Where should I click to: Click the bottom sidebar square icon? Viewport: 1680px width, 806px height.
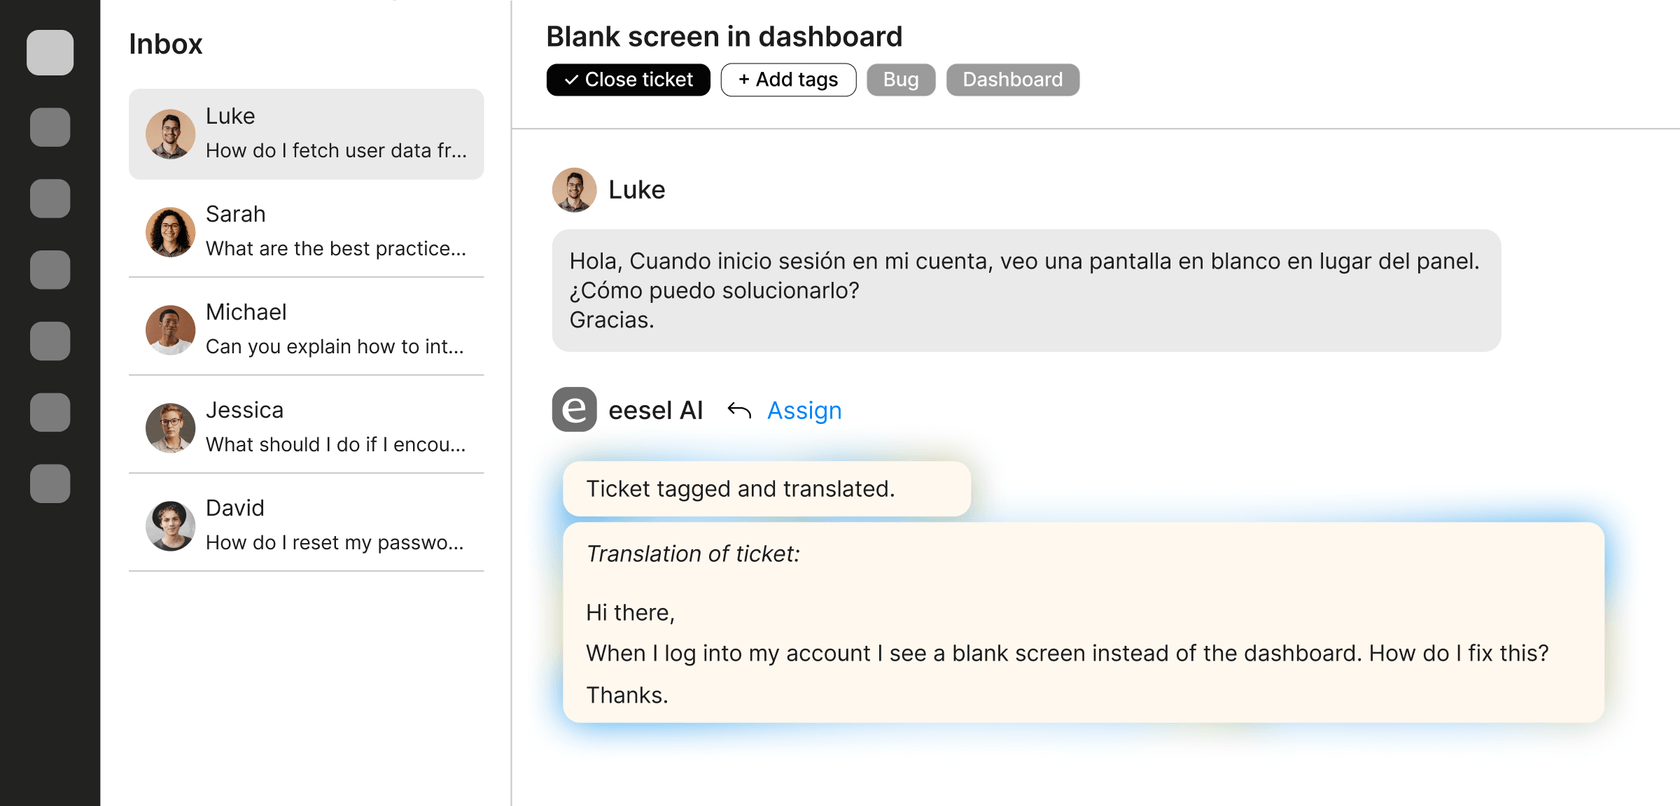click(x=50, y=483)
